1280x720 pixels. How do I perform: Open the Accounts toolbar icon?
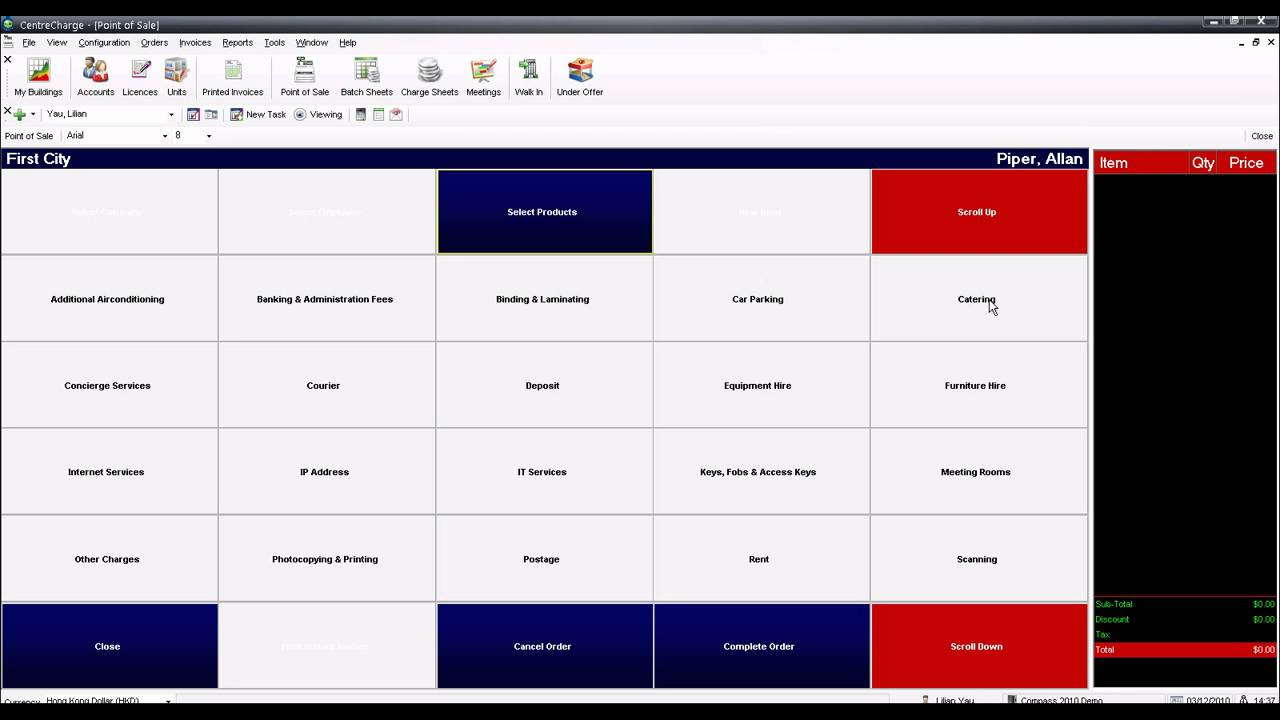coord(95,78)
